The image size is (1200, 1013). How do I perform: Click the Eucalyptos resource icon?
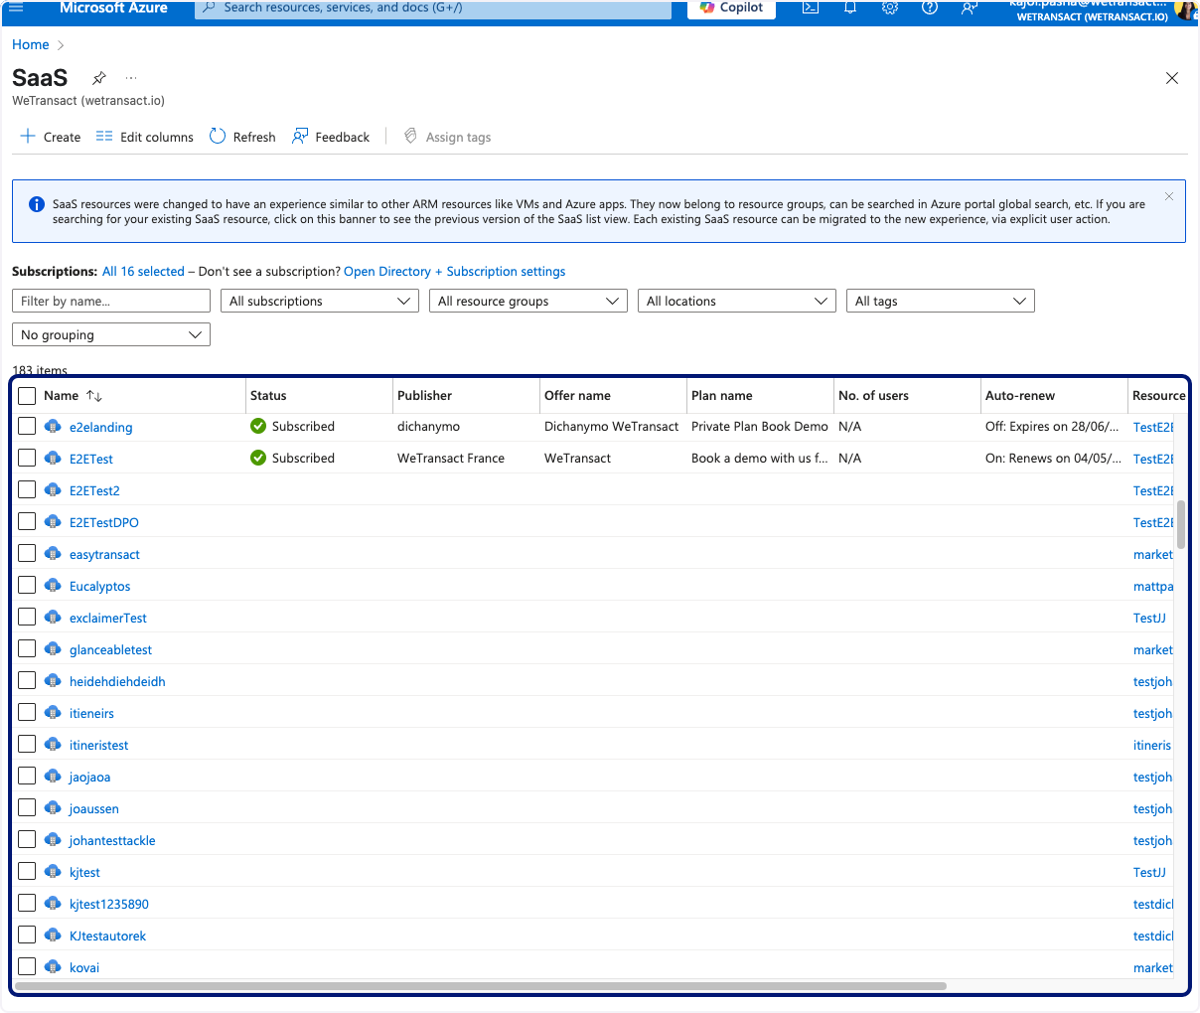54,586
